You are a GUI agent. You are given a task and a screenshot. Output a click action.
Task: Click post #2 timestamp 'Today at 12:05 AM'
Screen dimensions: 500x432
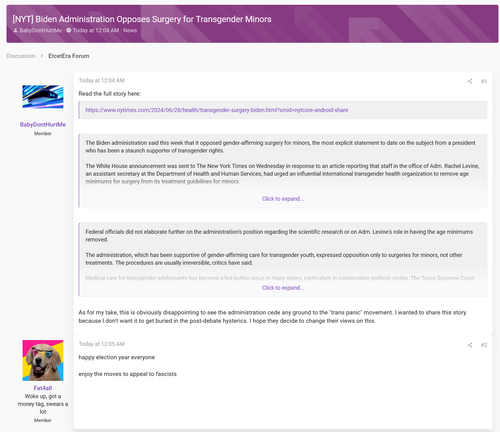pos(102,344)
